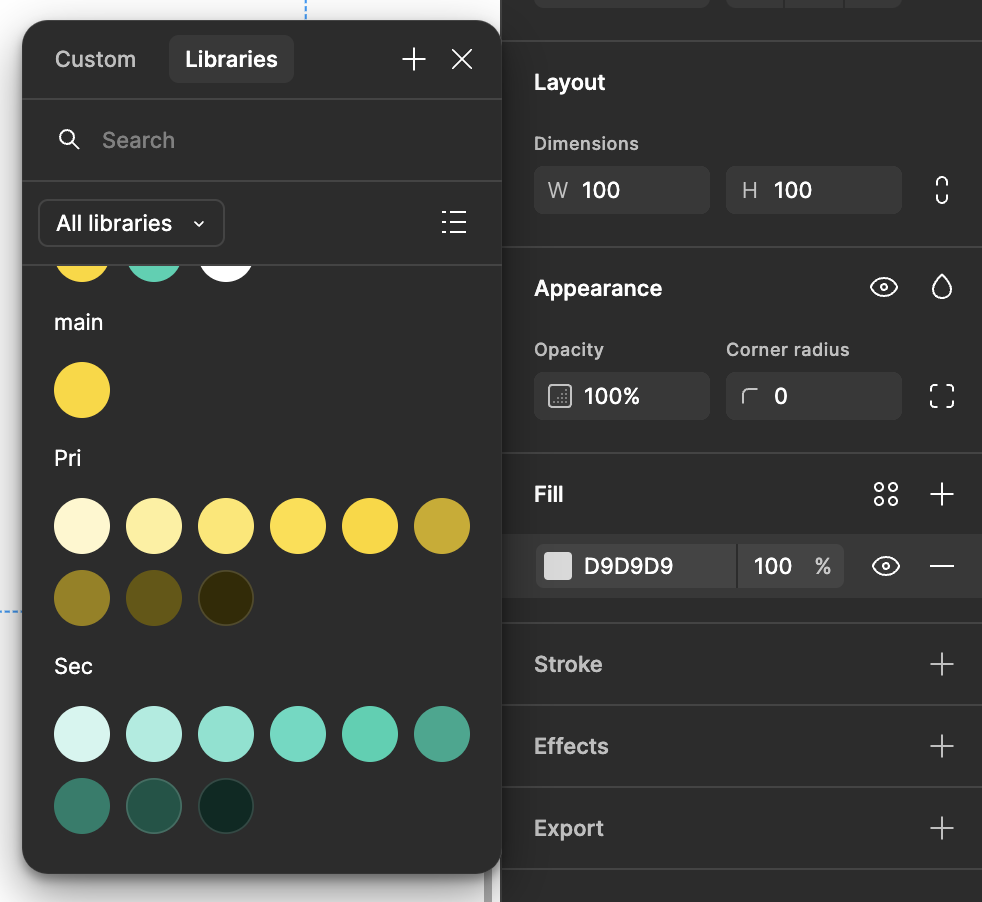Open blend mode droplet icon
Screen dimensions: 982x902
[941, 288]
